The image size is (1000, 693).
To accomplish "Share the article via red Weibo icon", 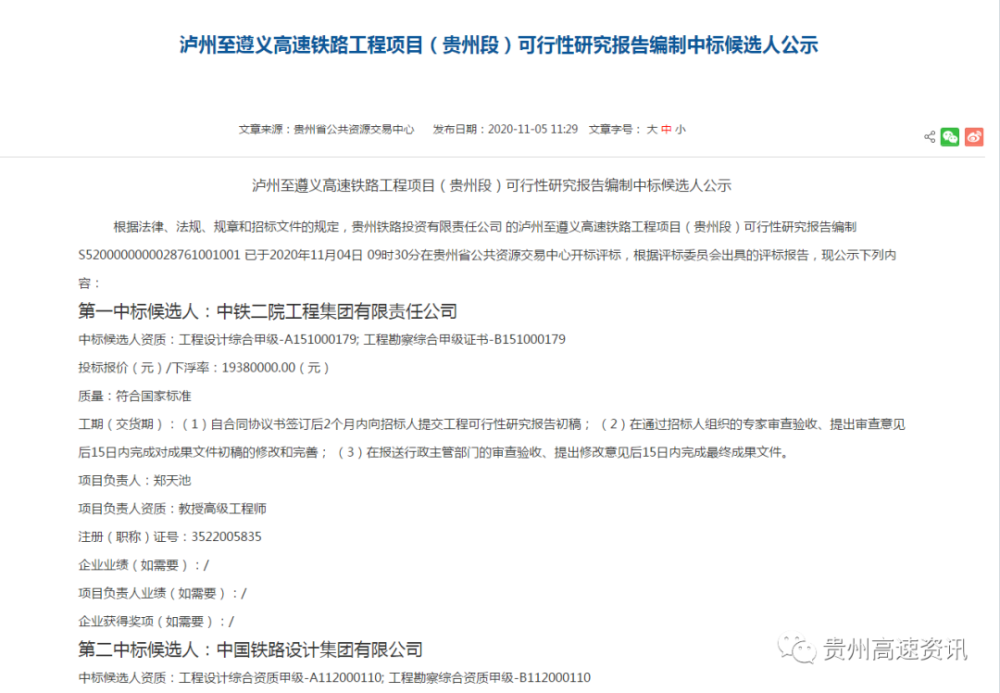I will click(x=974, y=137).
